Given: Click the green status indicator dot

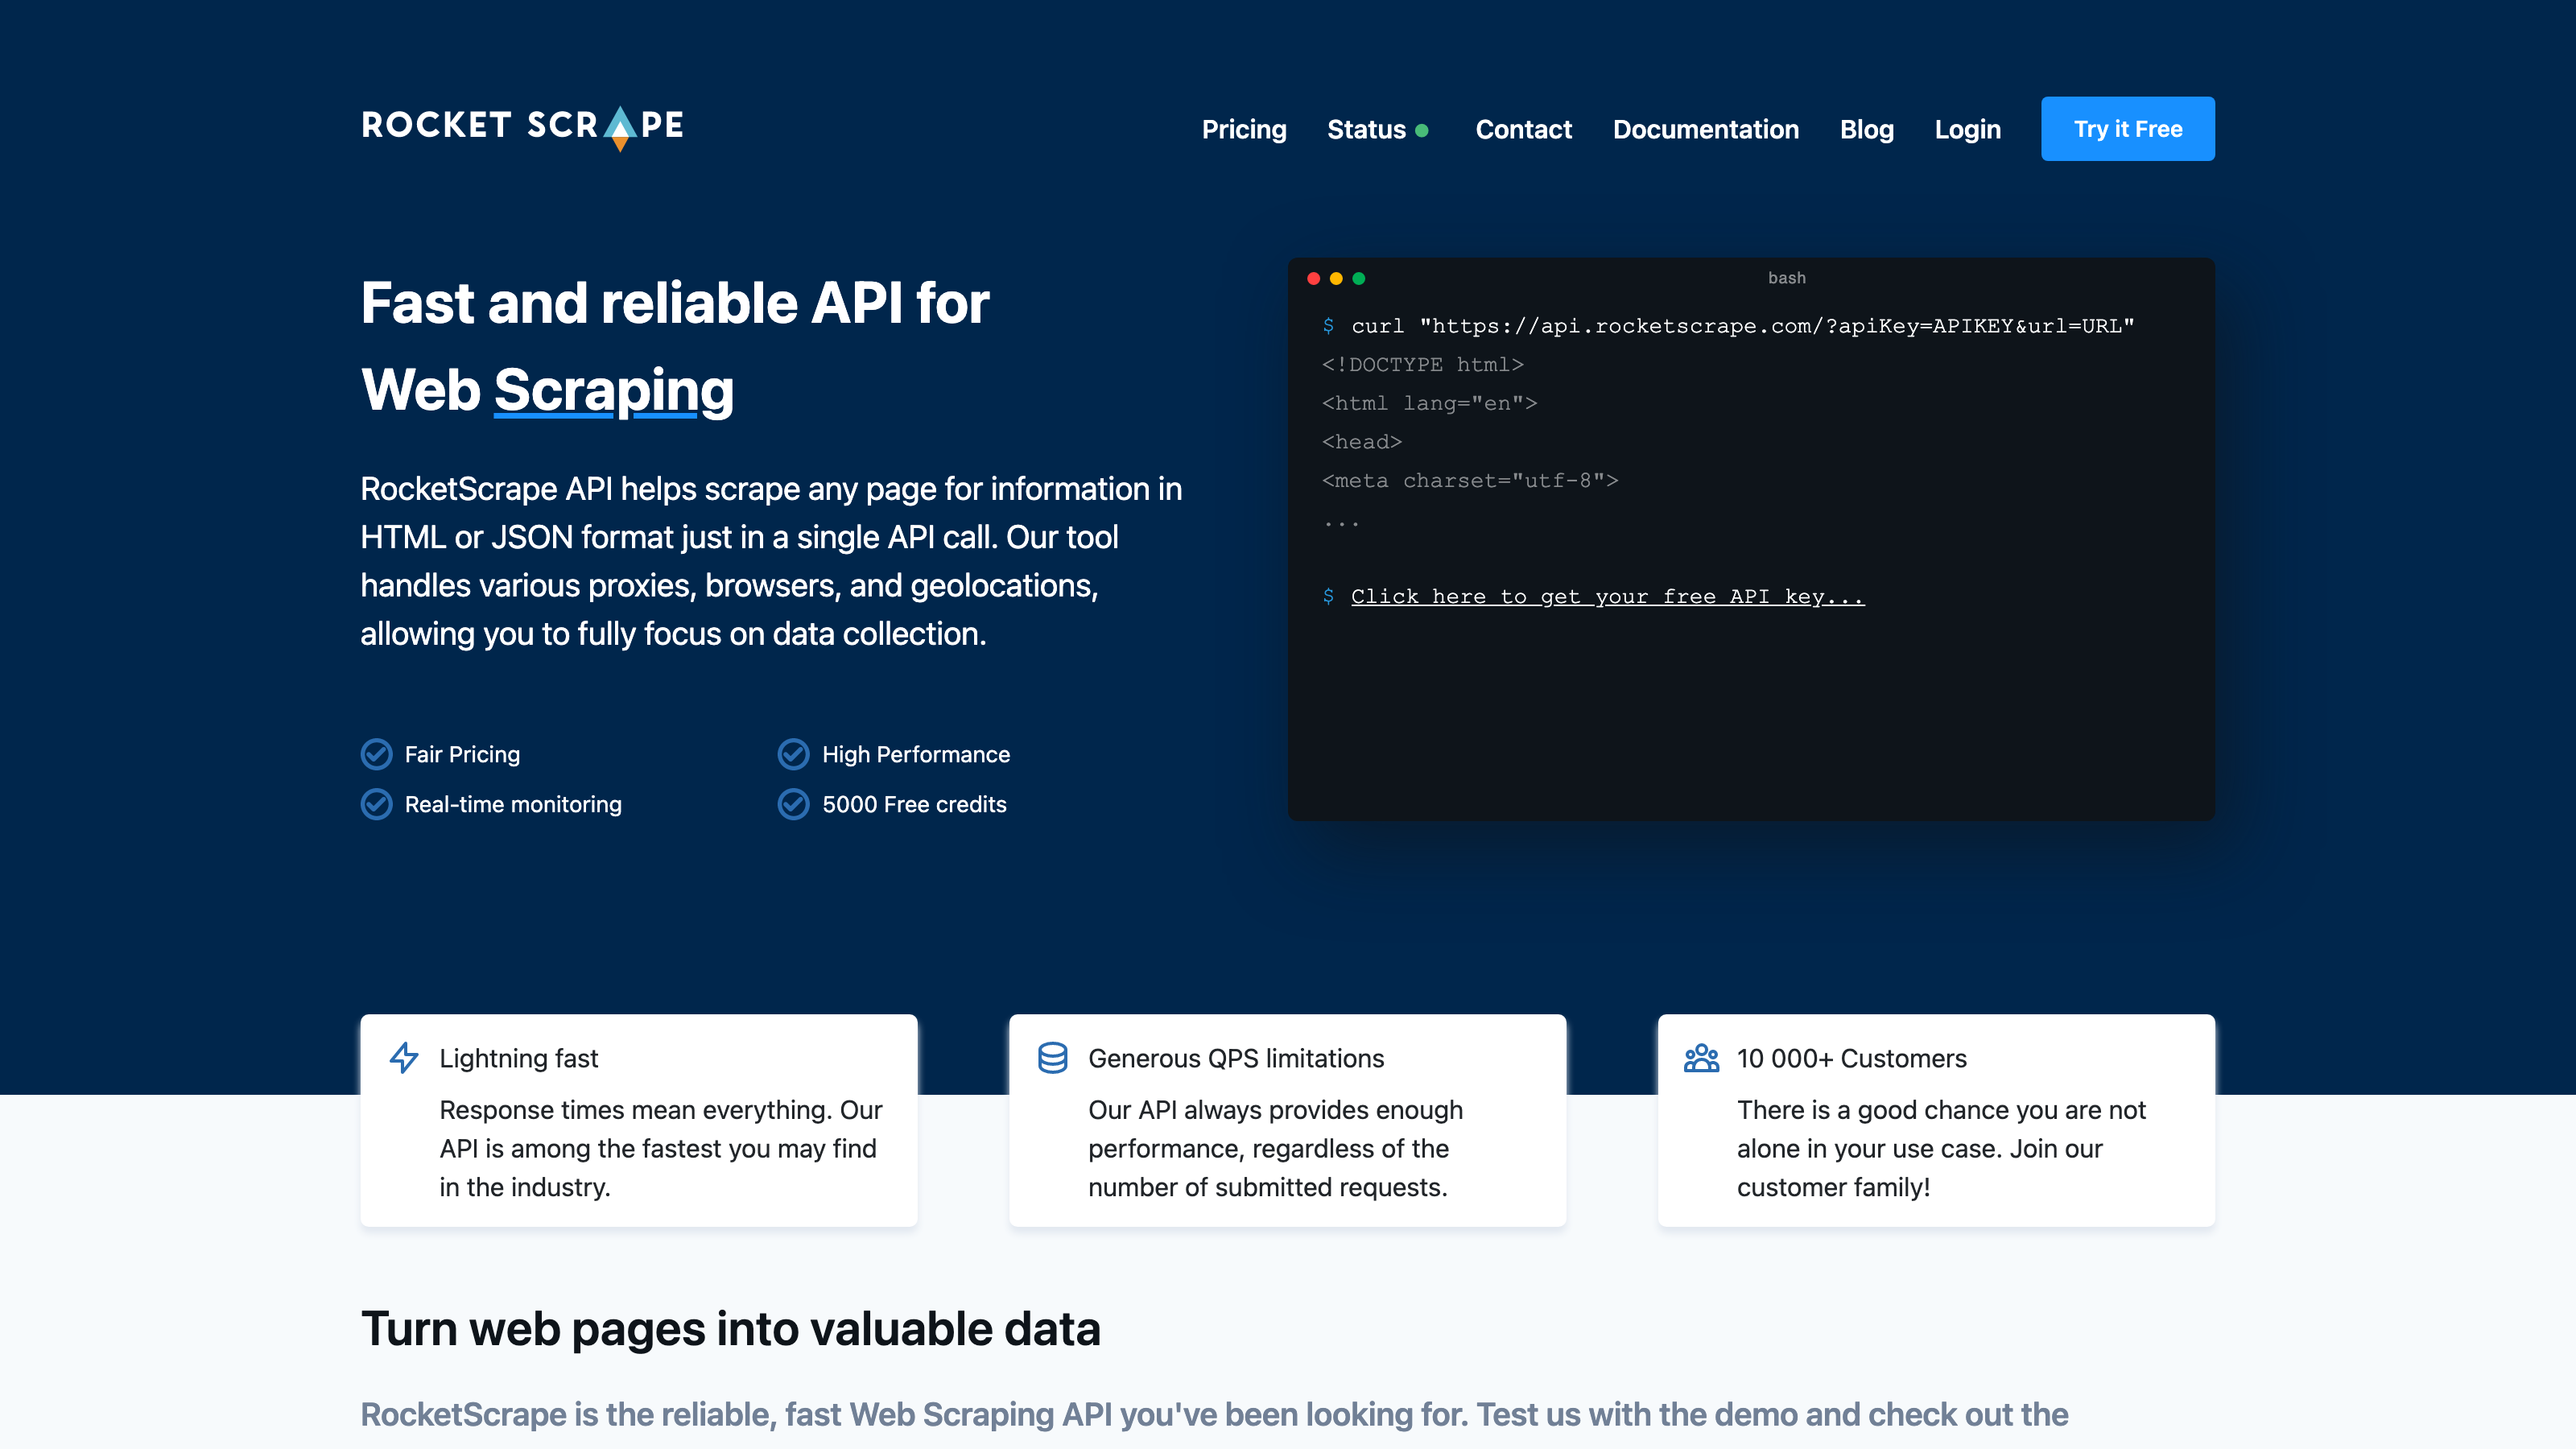Looking at the screenshot, I should click(x=1421, y=131).
